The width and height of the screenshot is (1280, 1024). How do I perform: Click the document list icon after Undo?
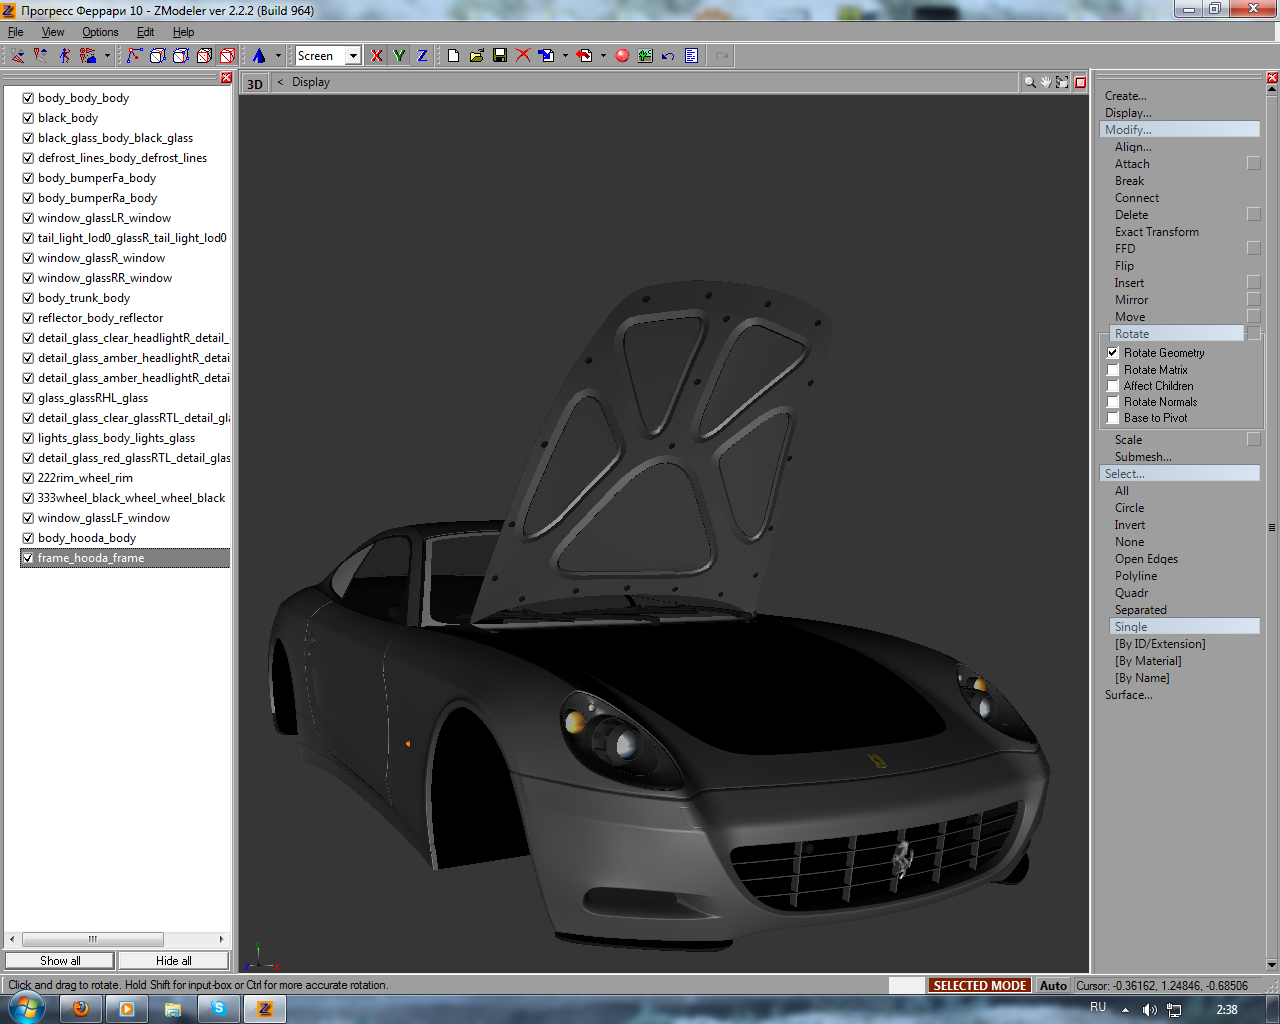tap(691, 56)
